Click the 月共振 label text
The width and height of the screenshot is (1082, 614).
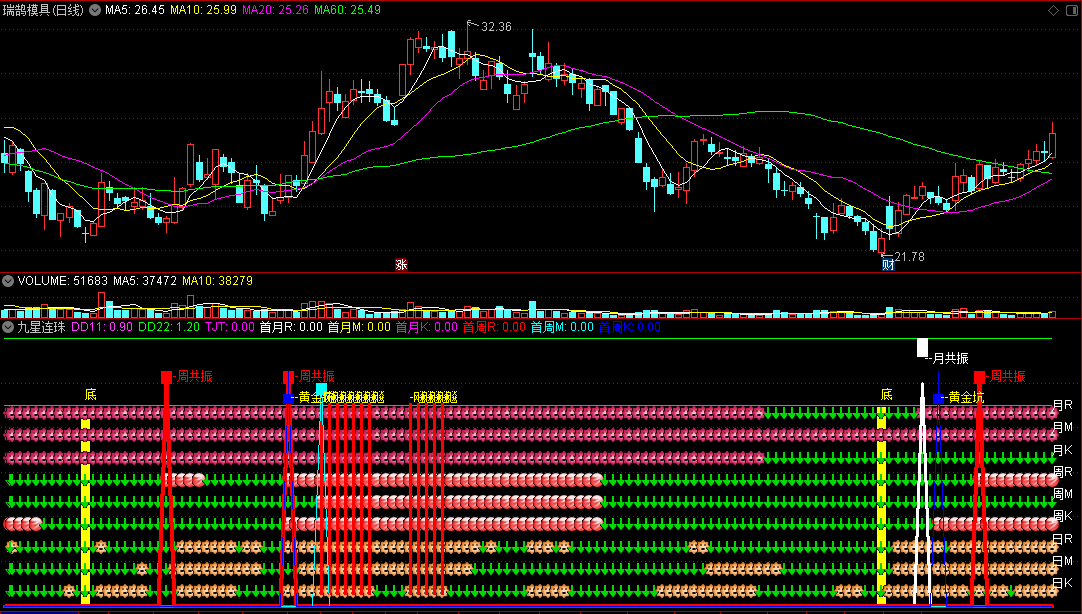951,358
